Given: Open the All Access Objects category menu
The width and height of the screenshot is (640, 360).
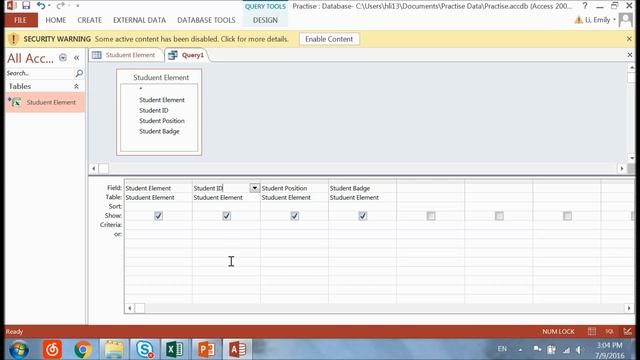Looking at the screenshot, I should (63, 58).
